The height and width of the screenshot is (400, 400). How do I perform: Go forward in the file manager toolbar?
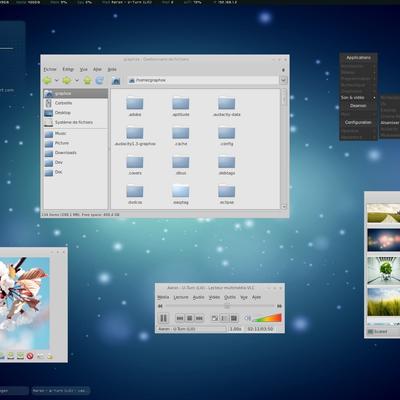[67, 80]
